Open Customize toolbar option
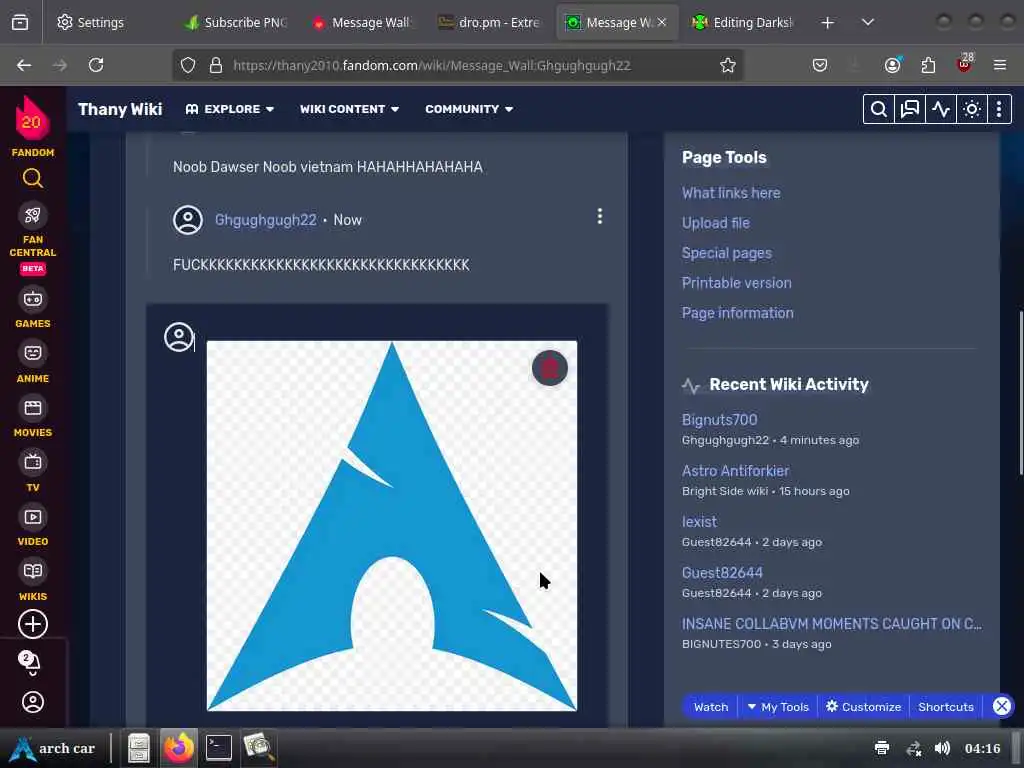This screenshot has width=1024, height=768. pyautogui.click(x=863, y=707)
